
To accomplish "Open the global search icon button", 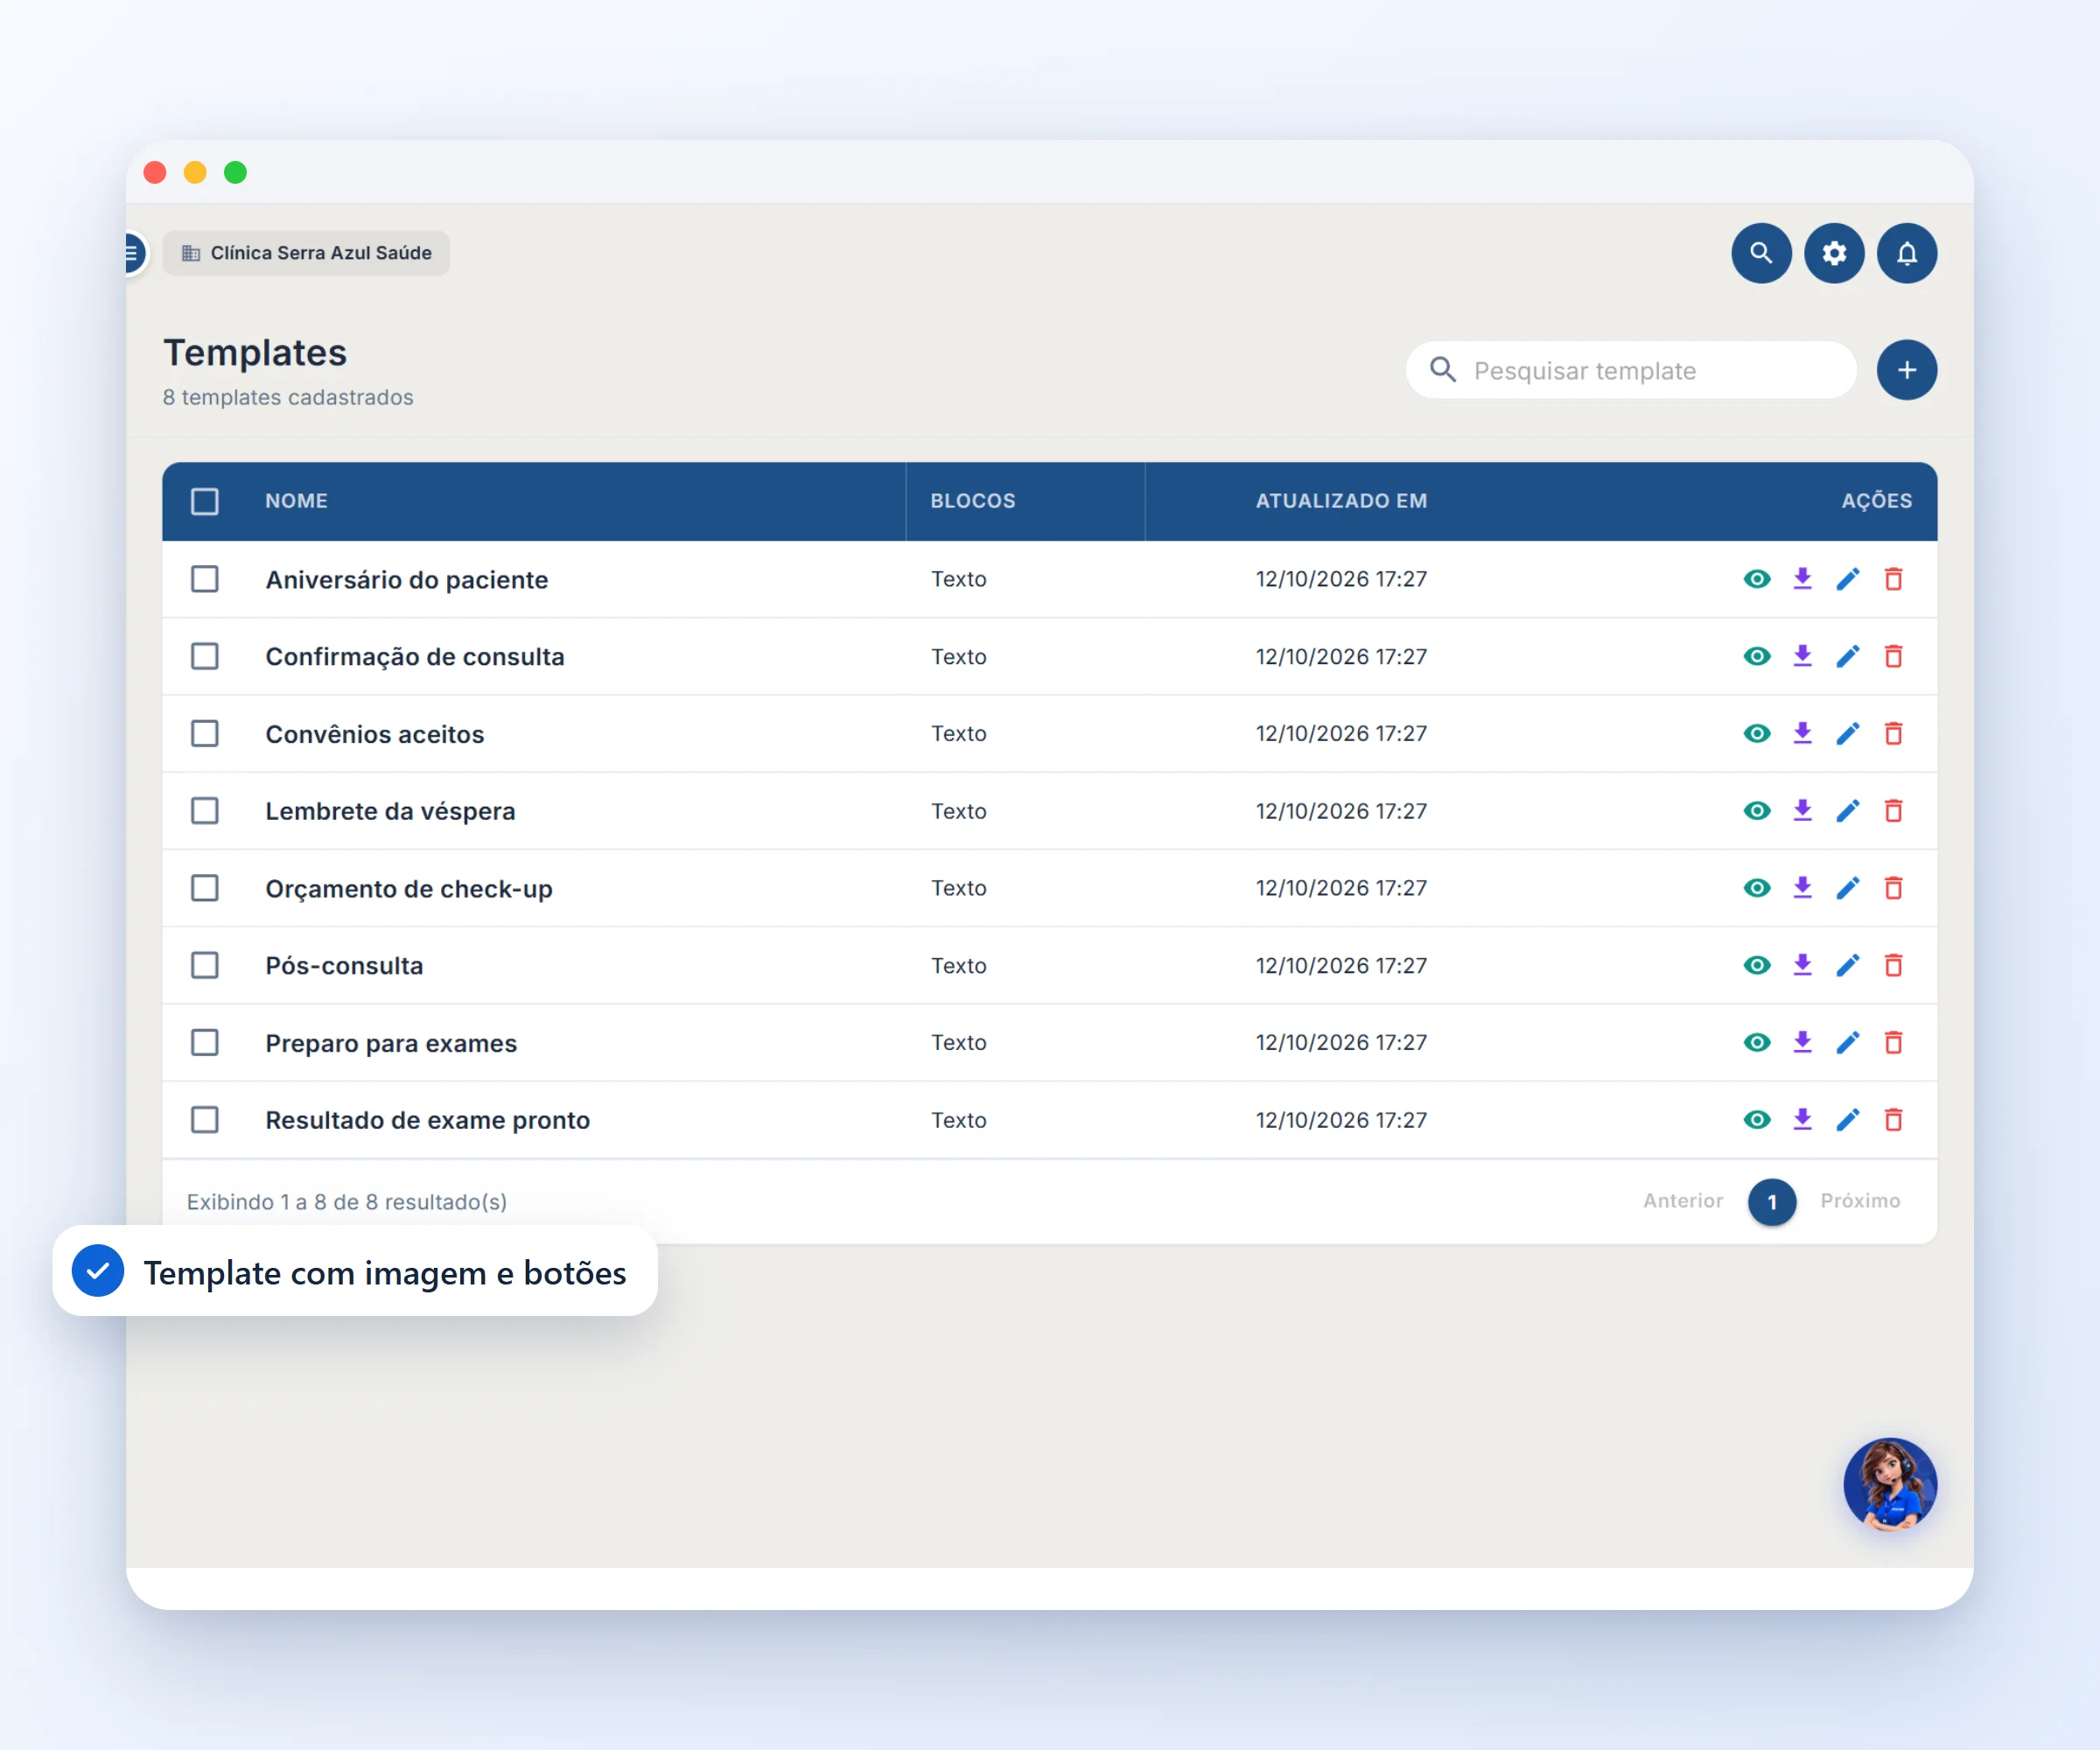I will 1761,253.
